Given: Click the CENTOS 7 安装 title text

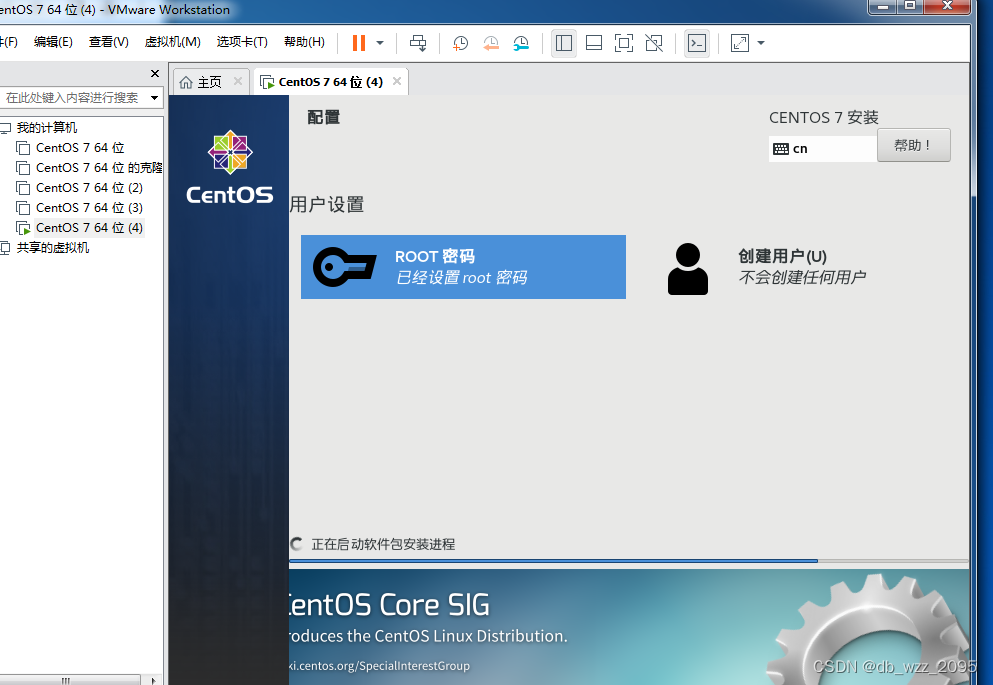Looking at the screenshot, I should coord(823,118).
